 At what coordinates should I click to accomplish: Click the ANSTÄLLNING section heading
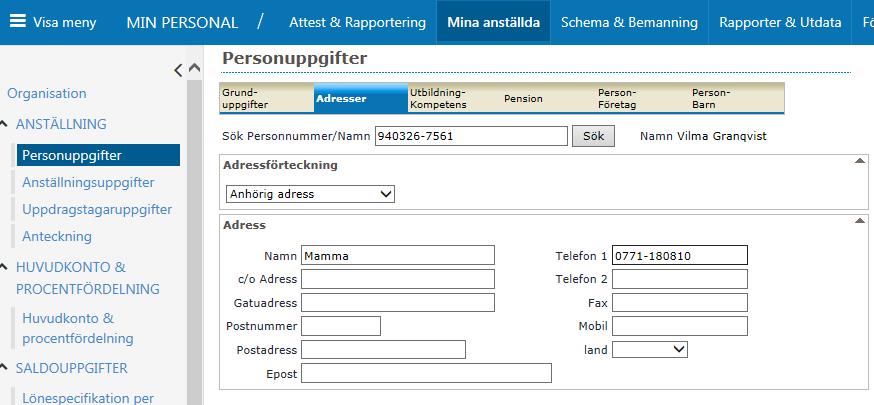point(61,124)
